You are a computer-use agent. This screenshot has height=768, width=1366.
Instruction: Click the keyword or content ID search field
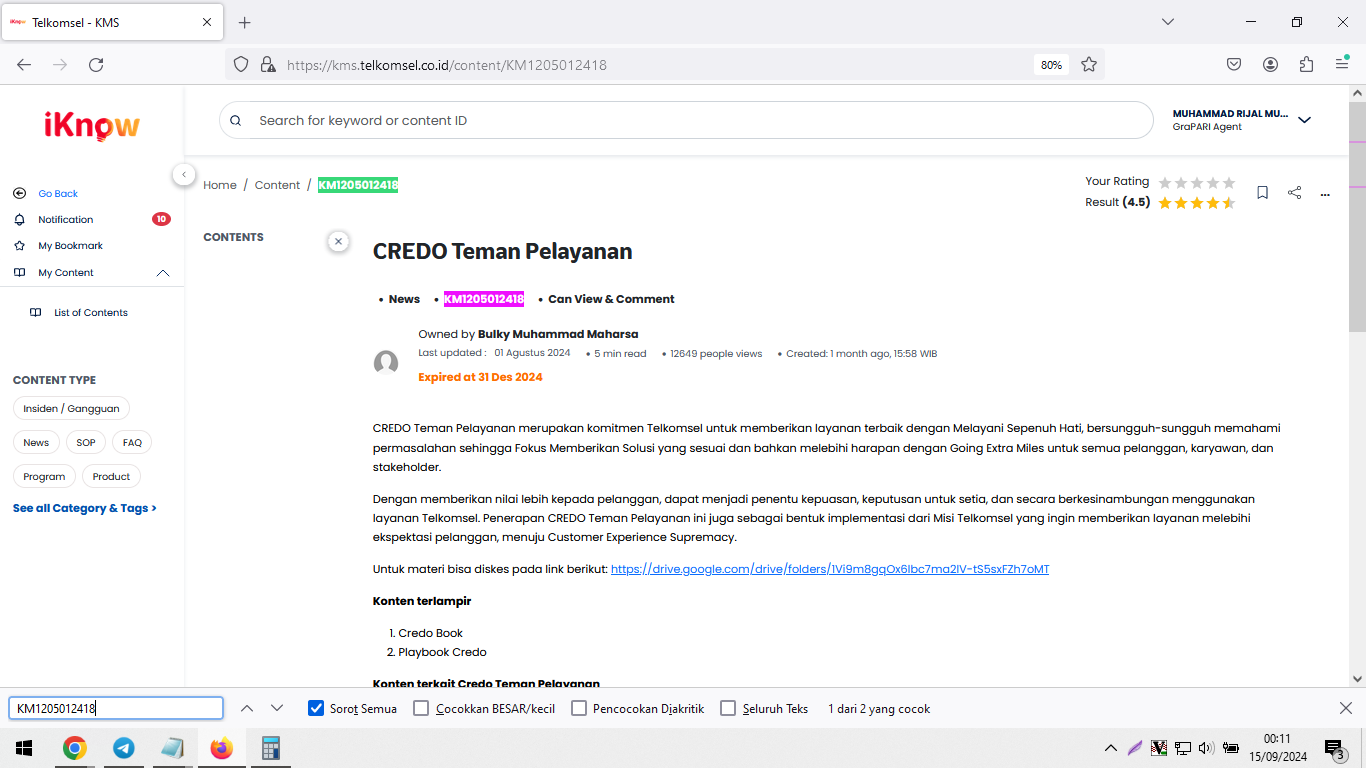pos(686,120)
